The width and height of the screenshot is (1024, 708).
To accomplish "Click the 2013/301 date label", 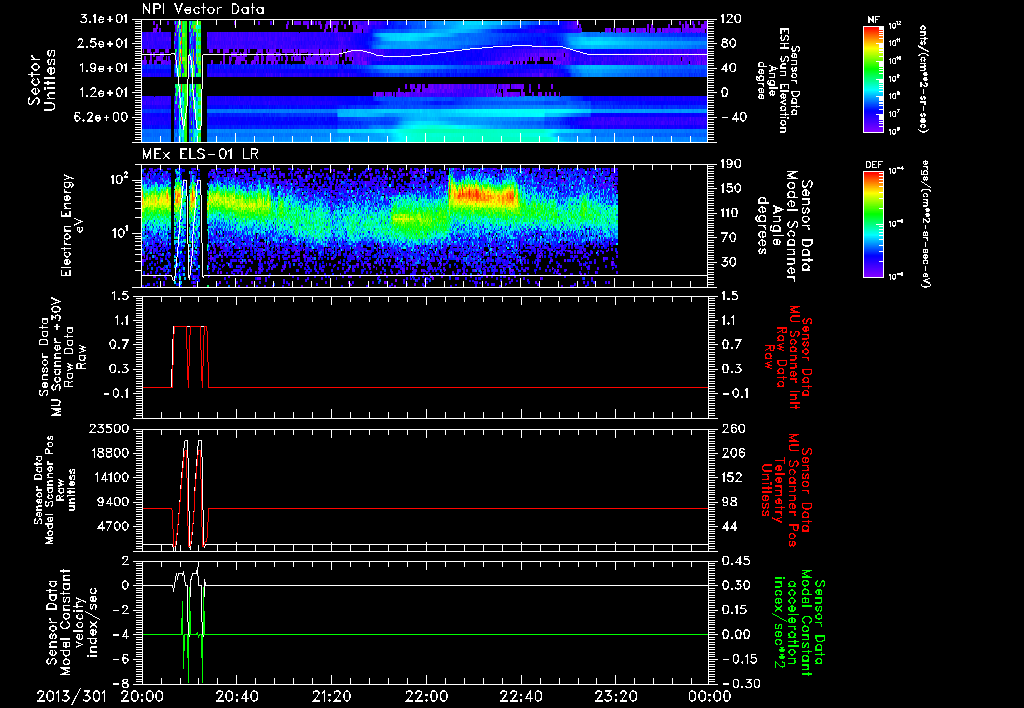I will [71, 697].
